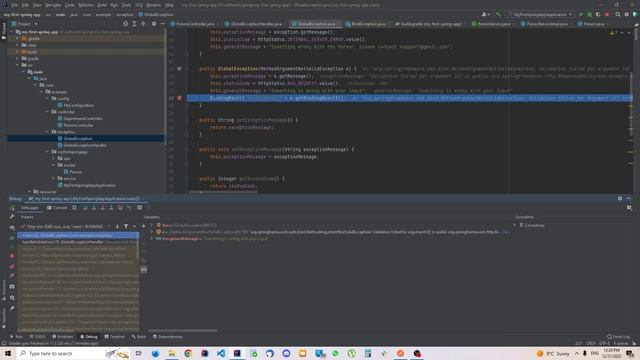Toggle Mute Breakpoints in debug sidebar
The width and height of the screenshot is (640, 360).
[12, 276]
